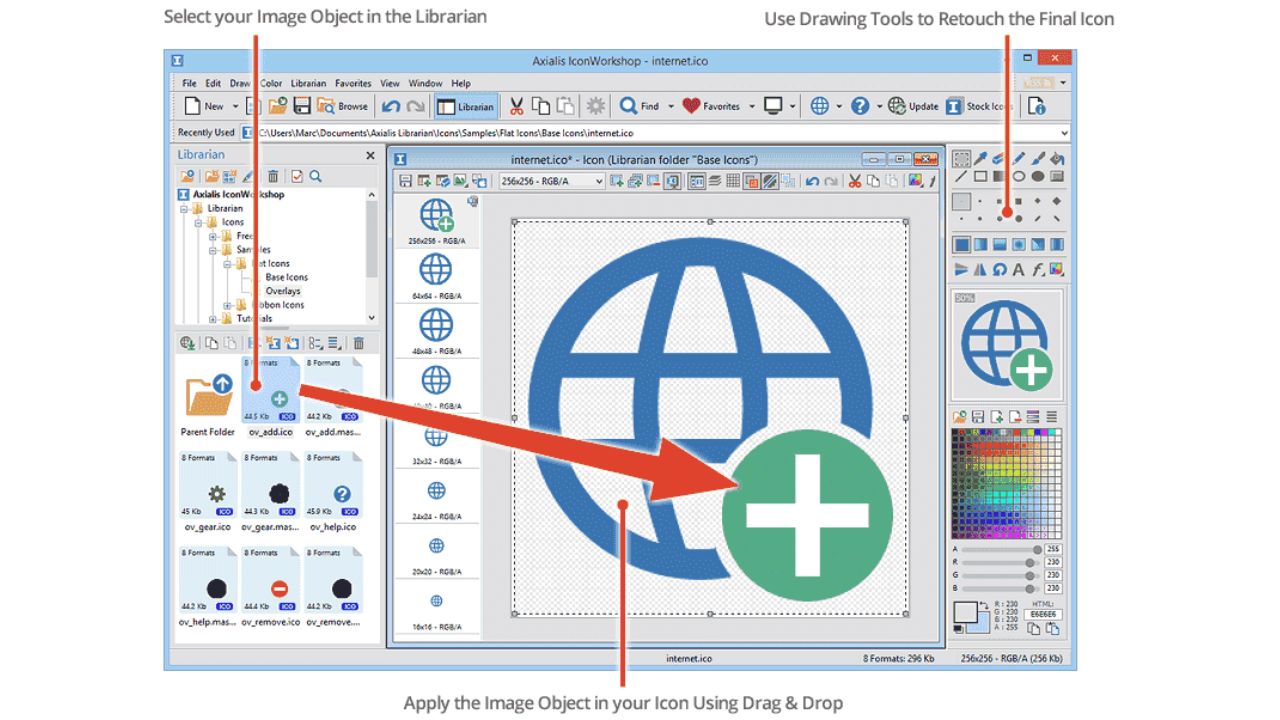Select the line drawing tool
Viewport: 1280px width, 720px height.
961,177
